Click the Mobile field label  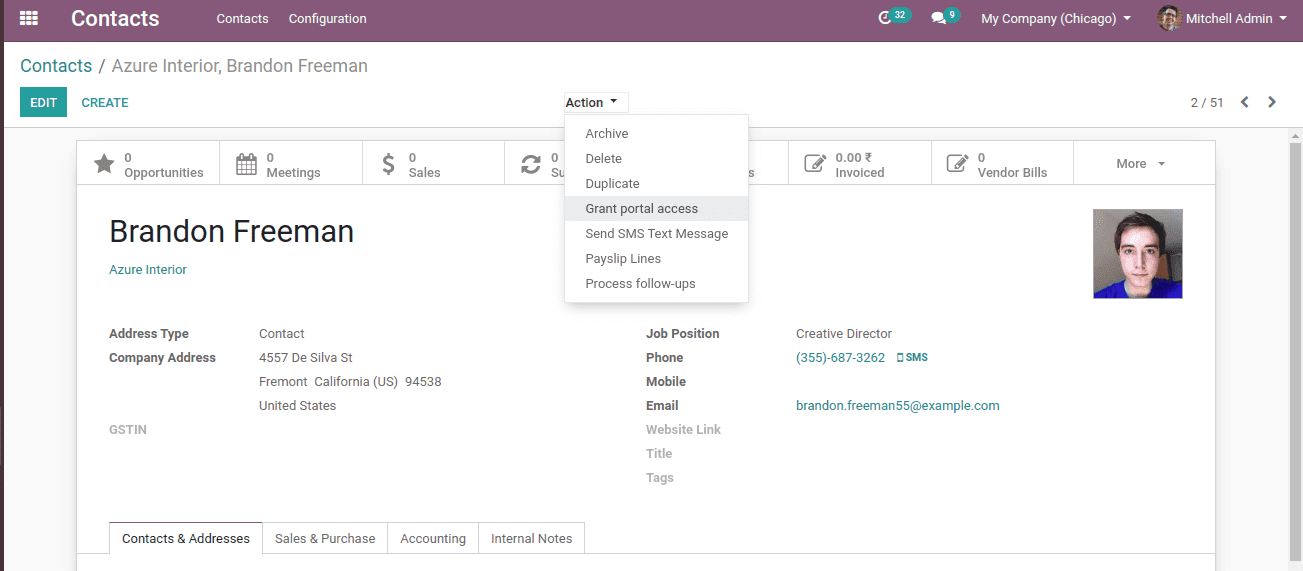pos(666,382)
